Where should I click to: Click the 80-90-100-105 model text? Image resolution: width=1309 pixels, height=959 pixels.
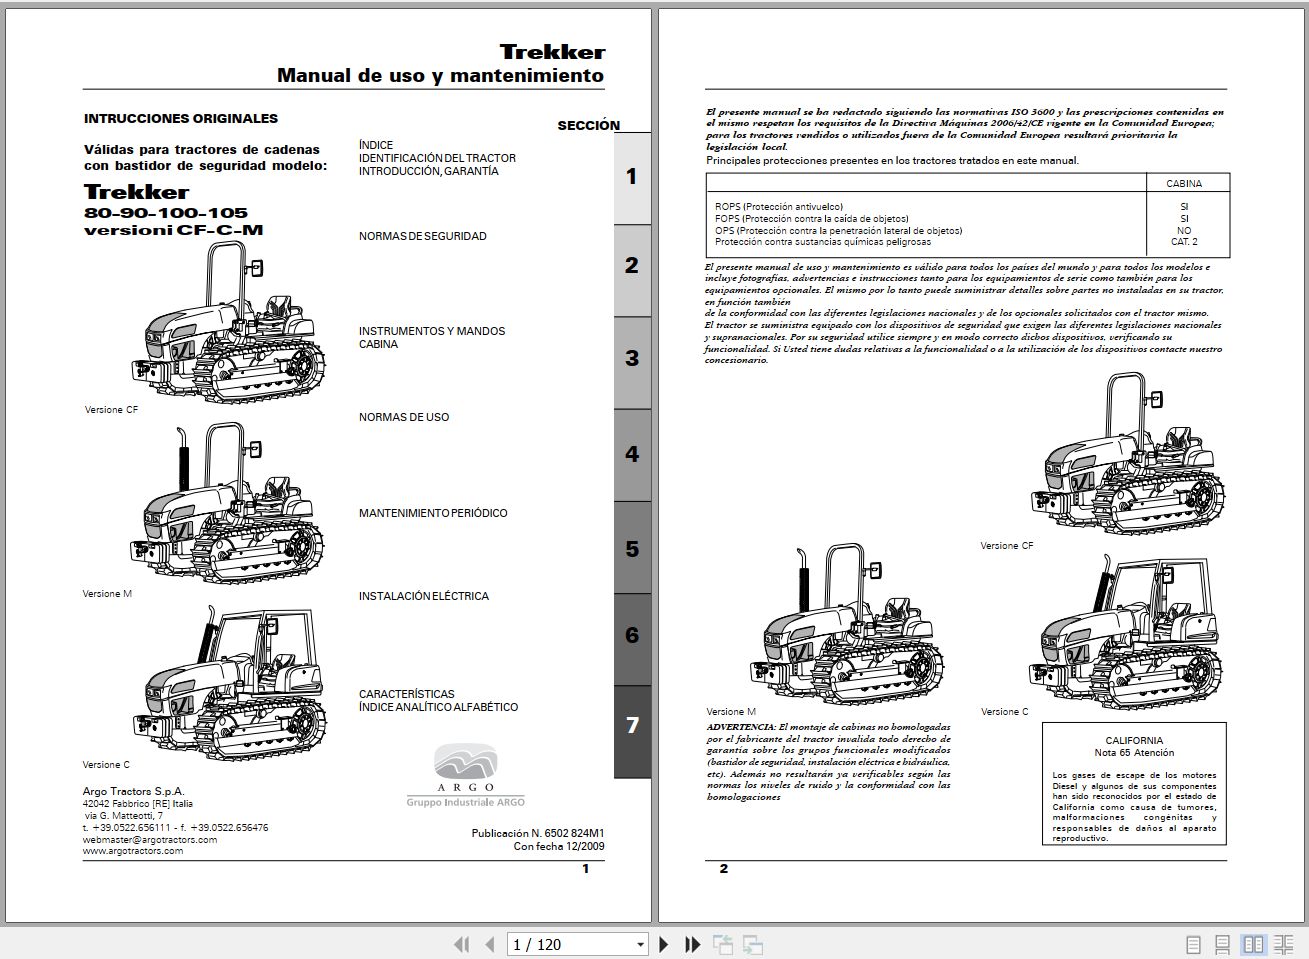pos(165,213)
